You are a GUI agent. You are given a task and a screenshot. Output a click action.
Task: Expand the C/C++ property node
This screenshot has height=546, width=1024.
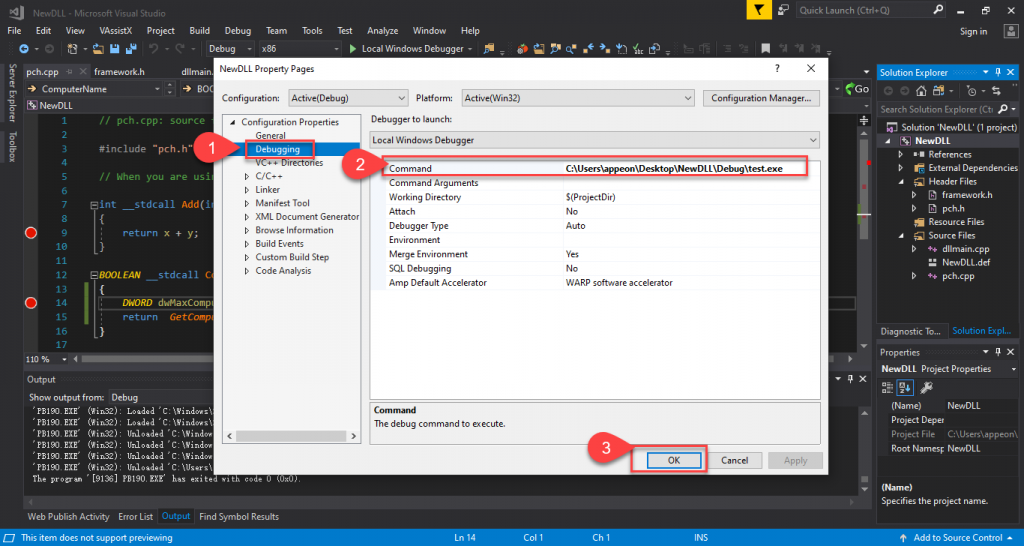click(247, 176)
